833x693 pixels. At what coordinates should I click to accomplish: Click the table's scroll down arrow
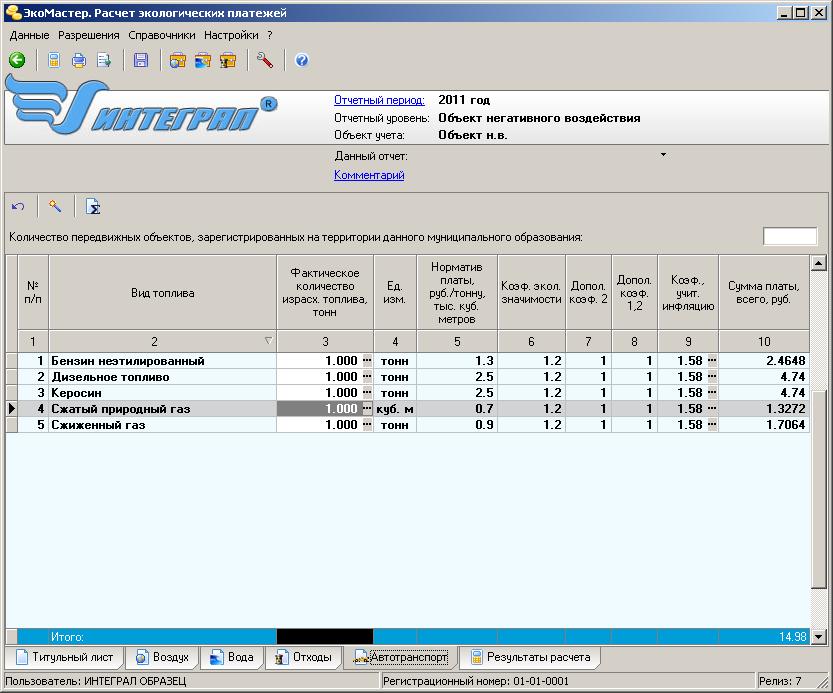click(819, 636)
